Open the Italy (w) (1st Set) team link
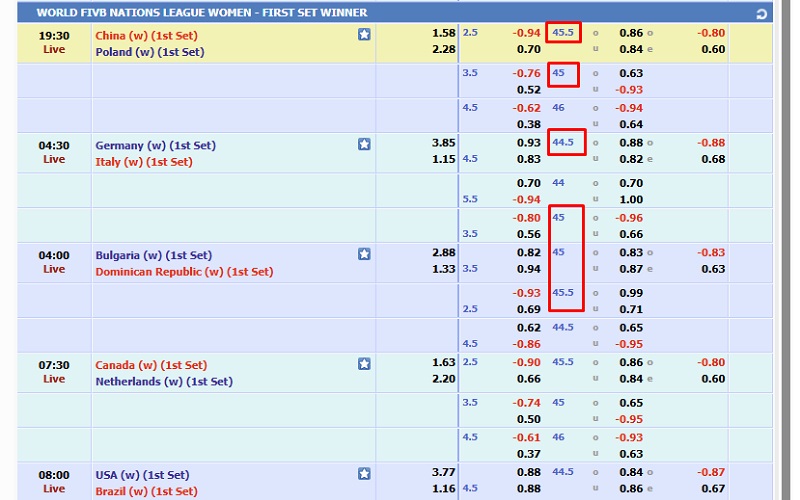800x500 pixels. tap(143, 162)
